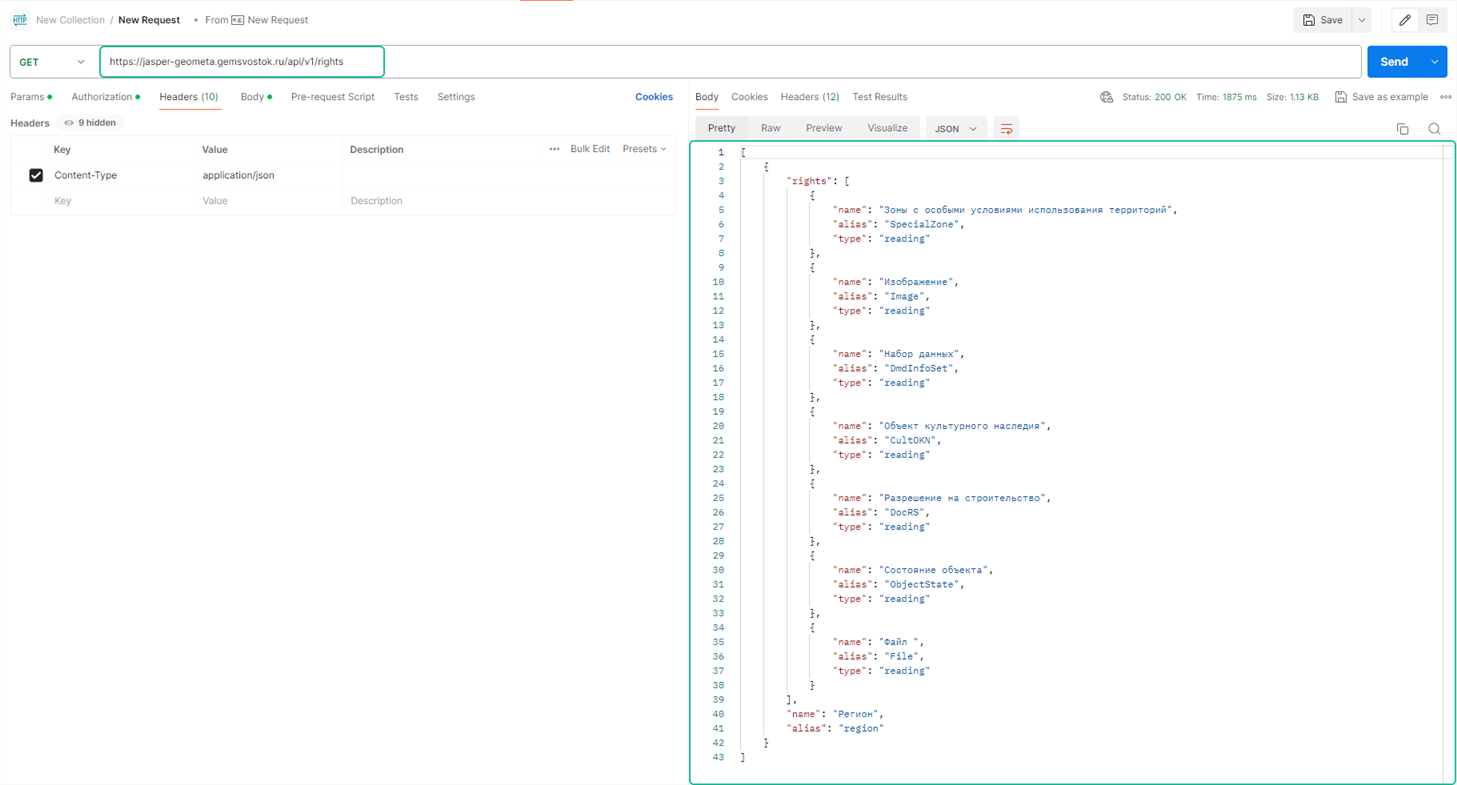Click Bulk Edit

[590, 149]
